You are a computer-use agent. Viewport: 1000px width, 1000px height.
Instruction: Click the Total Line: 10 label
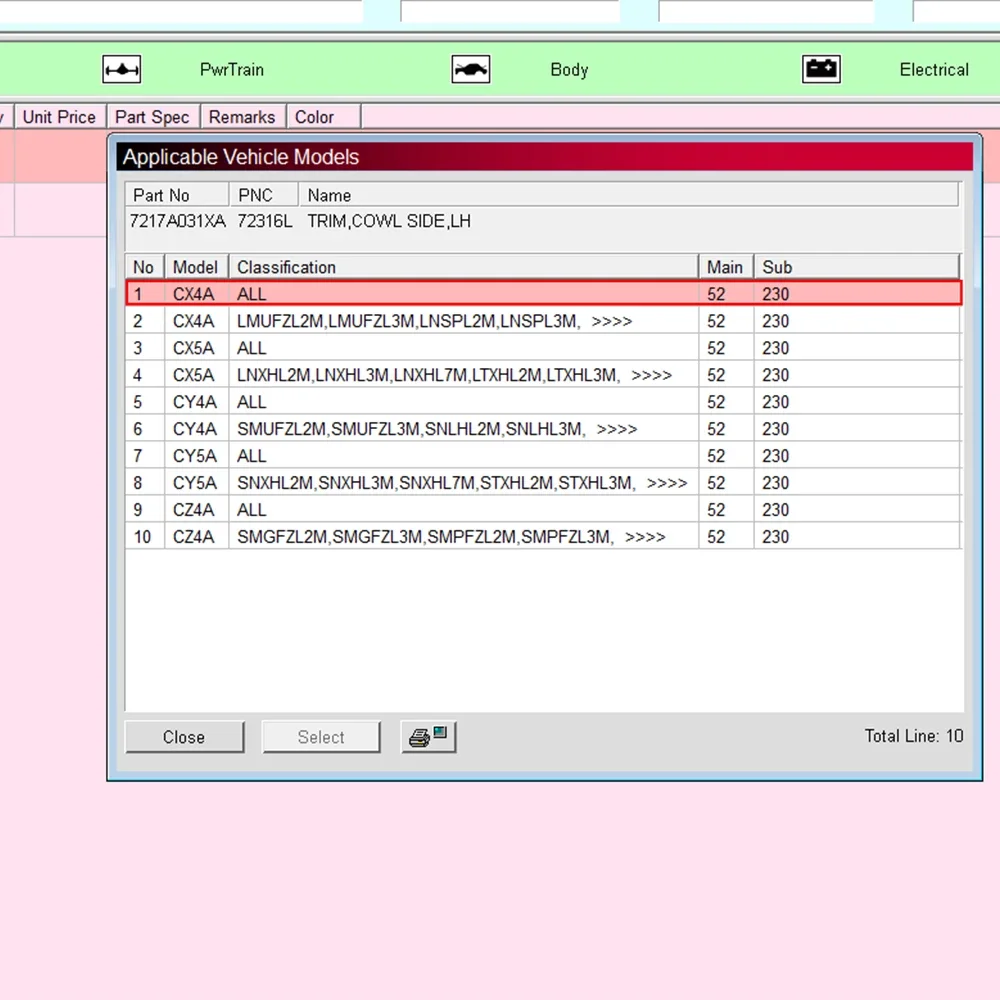913,736
